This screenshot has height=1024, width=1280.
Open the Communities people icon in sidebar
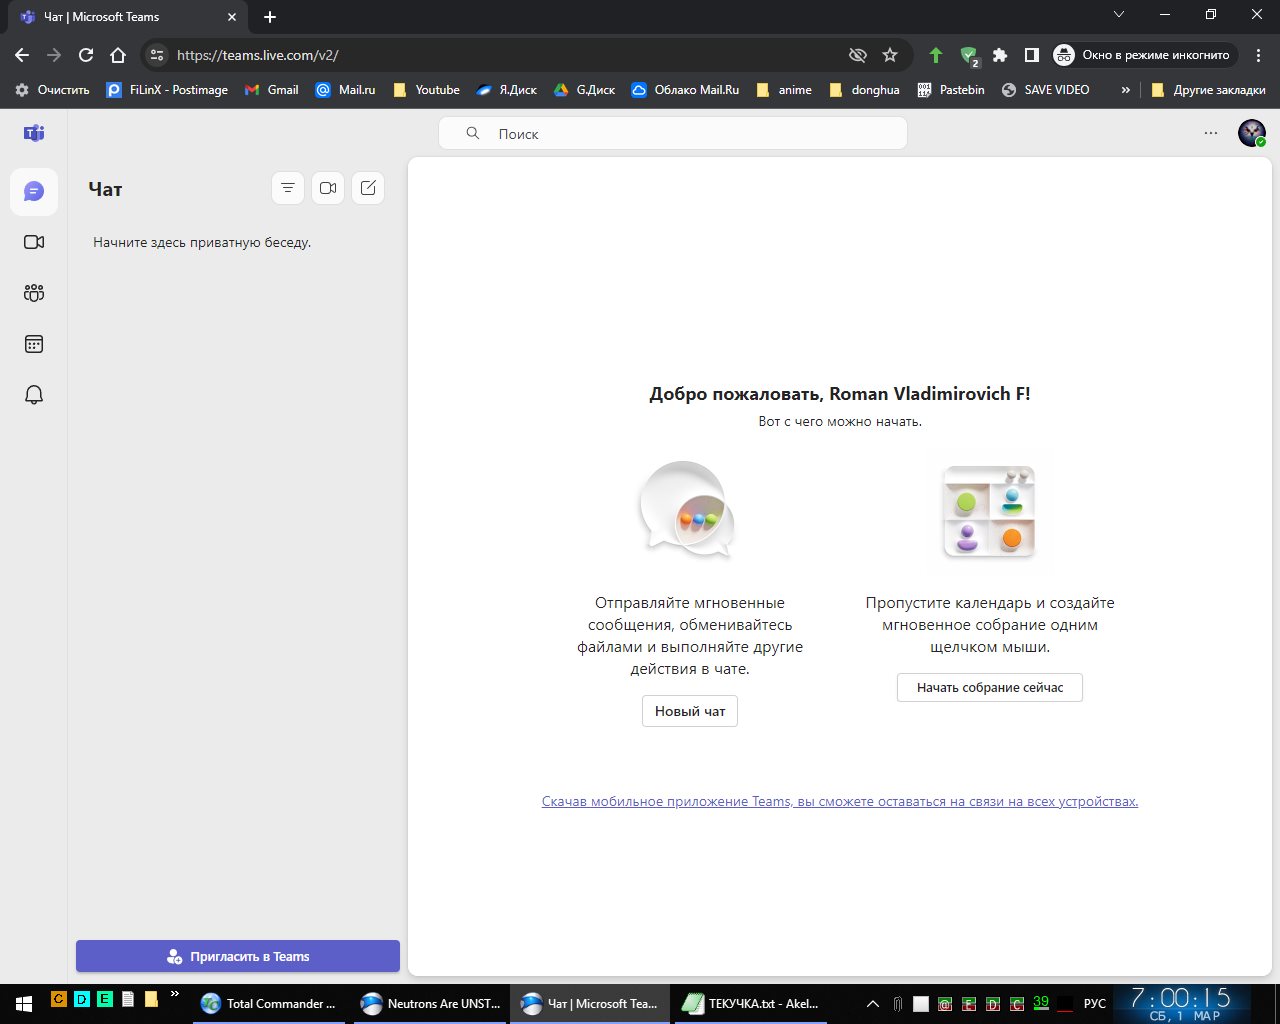tap(34, 293)
